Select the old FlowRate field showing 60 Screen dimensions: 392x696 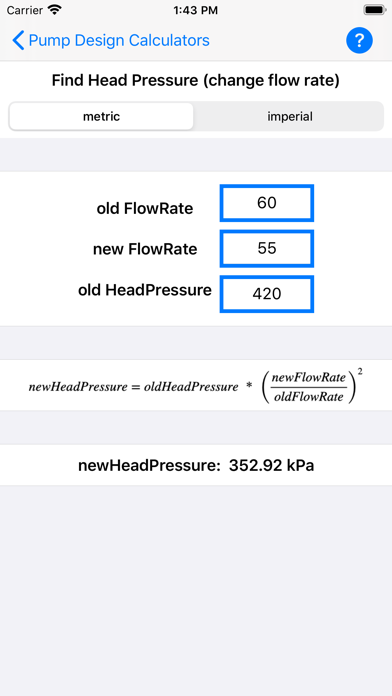click(267, 203)
